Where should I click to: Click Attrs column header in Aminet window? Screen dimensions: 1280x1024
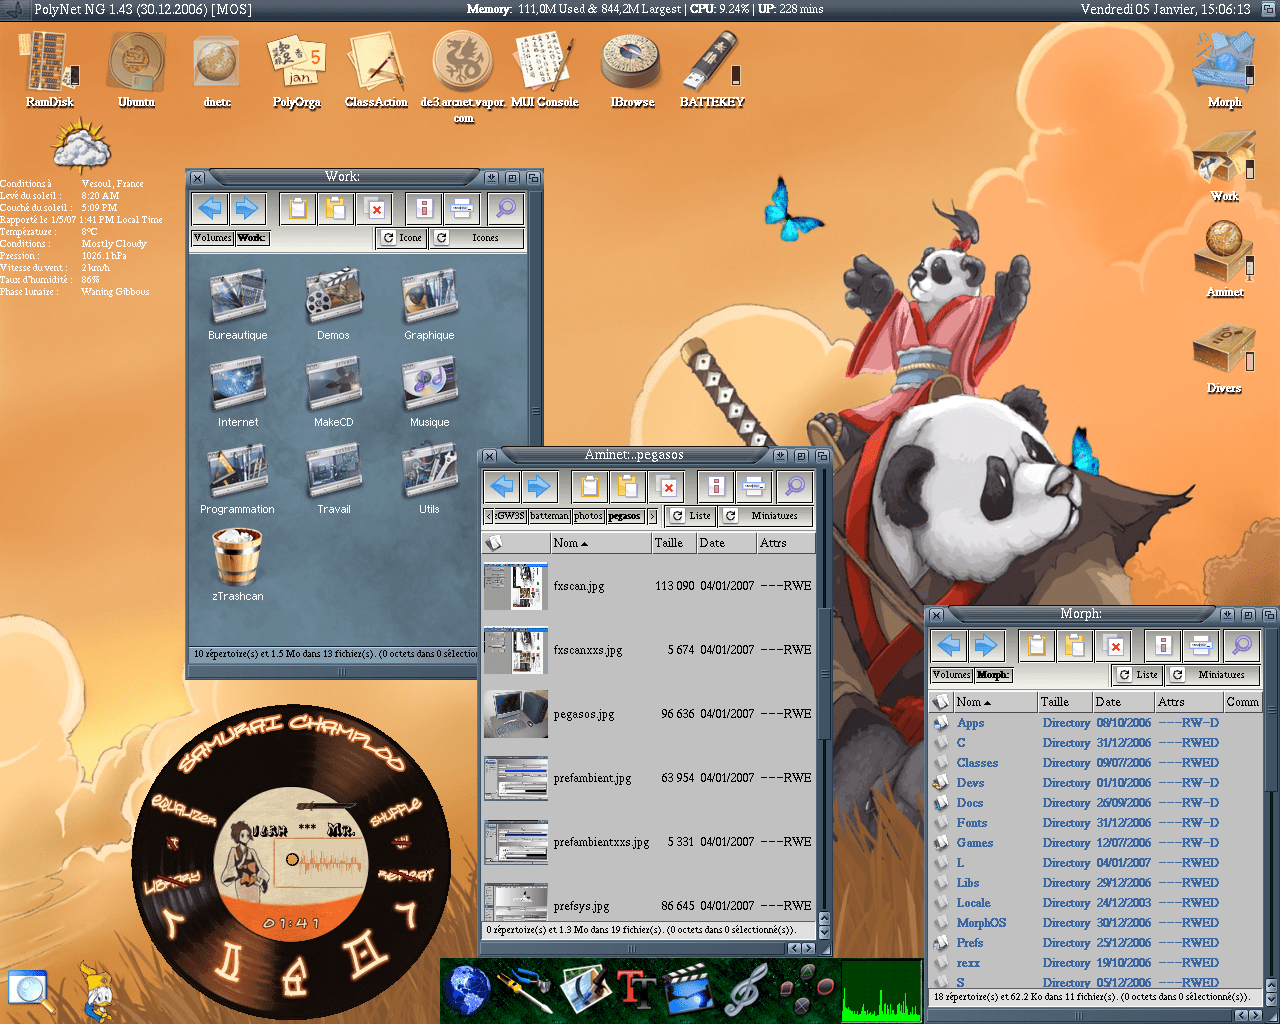(x=785, y=543)
